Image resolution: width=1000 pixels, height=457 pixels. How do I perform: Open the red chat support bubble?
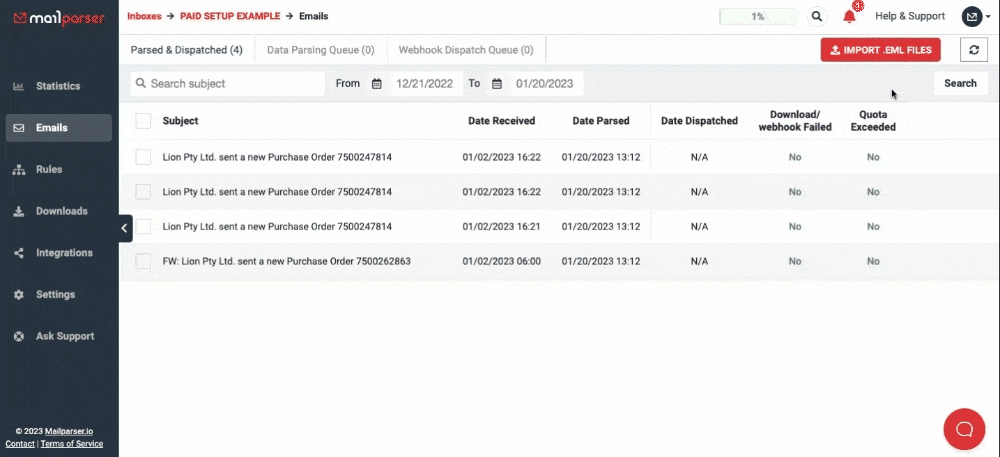tap(964, 429)
